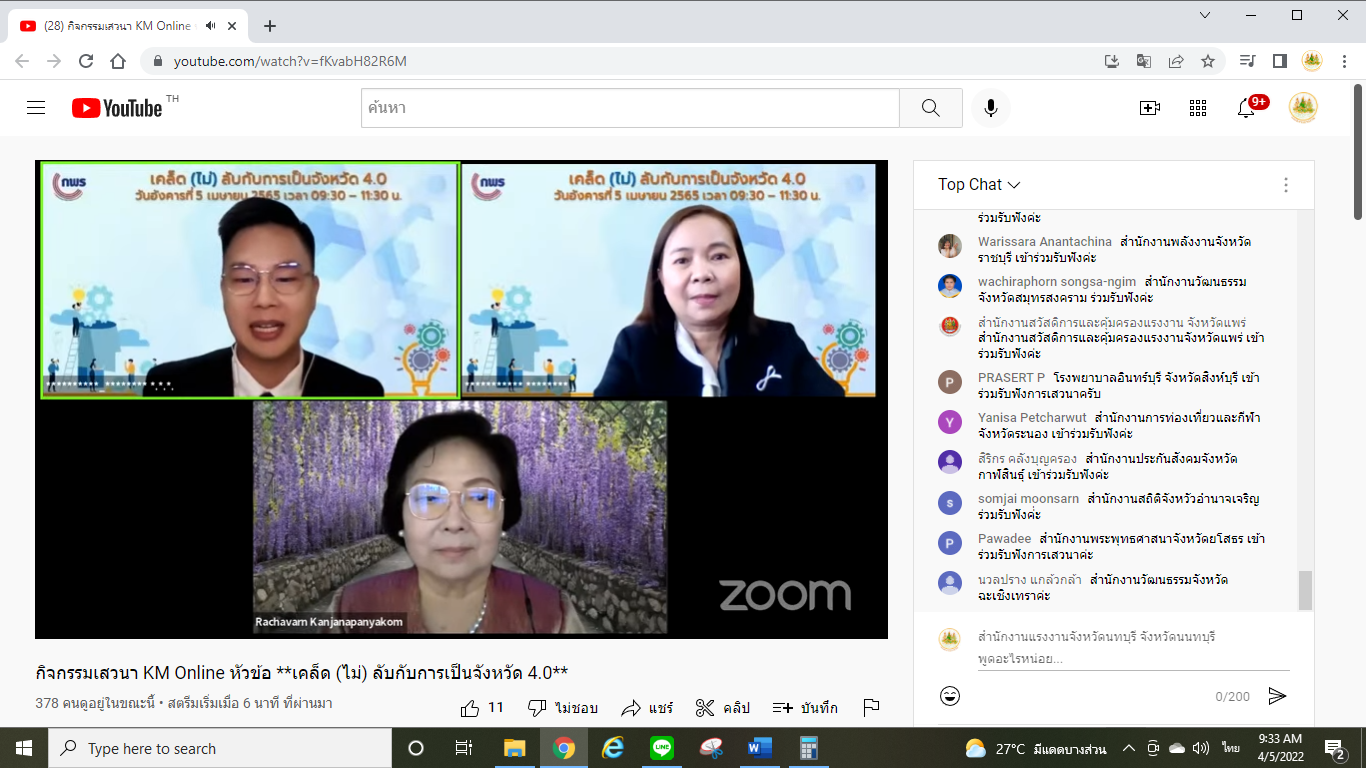Click the YouTube search input field
Viewport: 1366px width, 768px height.
pyautogui.click(x=630, y=108)
